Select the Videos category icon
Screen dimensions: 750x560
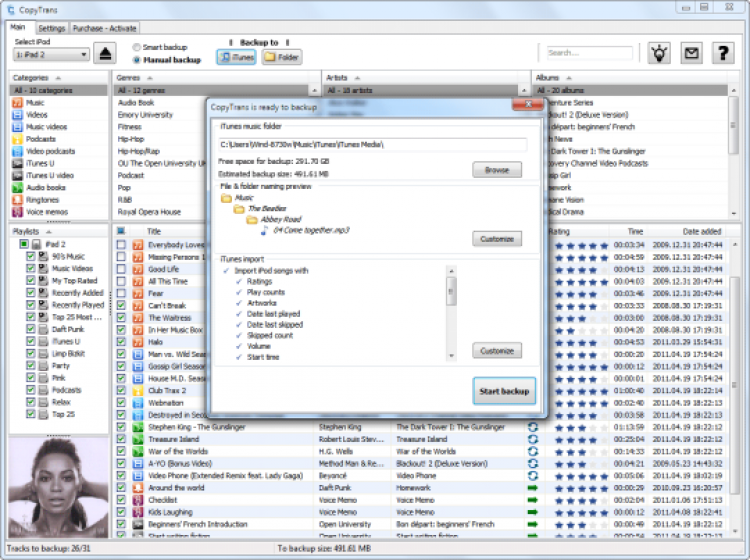17,115
